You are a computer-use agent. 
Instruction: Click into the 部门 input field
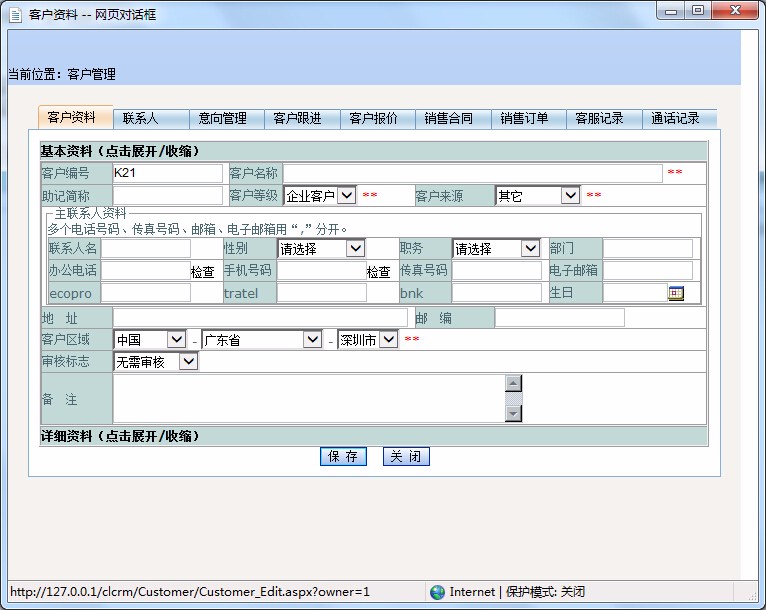tap(648, 249)
